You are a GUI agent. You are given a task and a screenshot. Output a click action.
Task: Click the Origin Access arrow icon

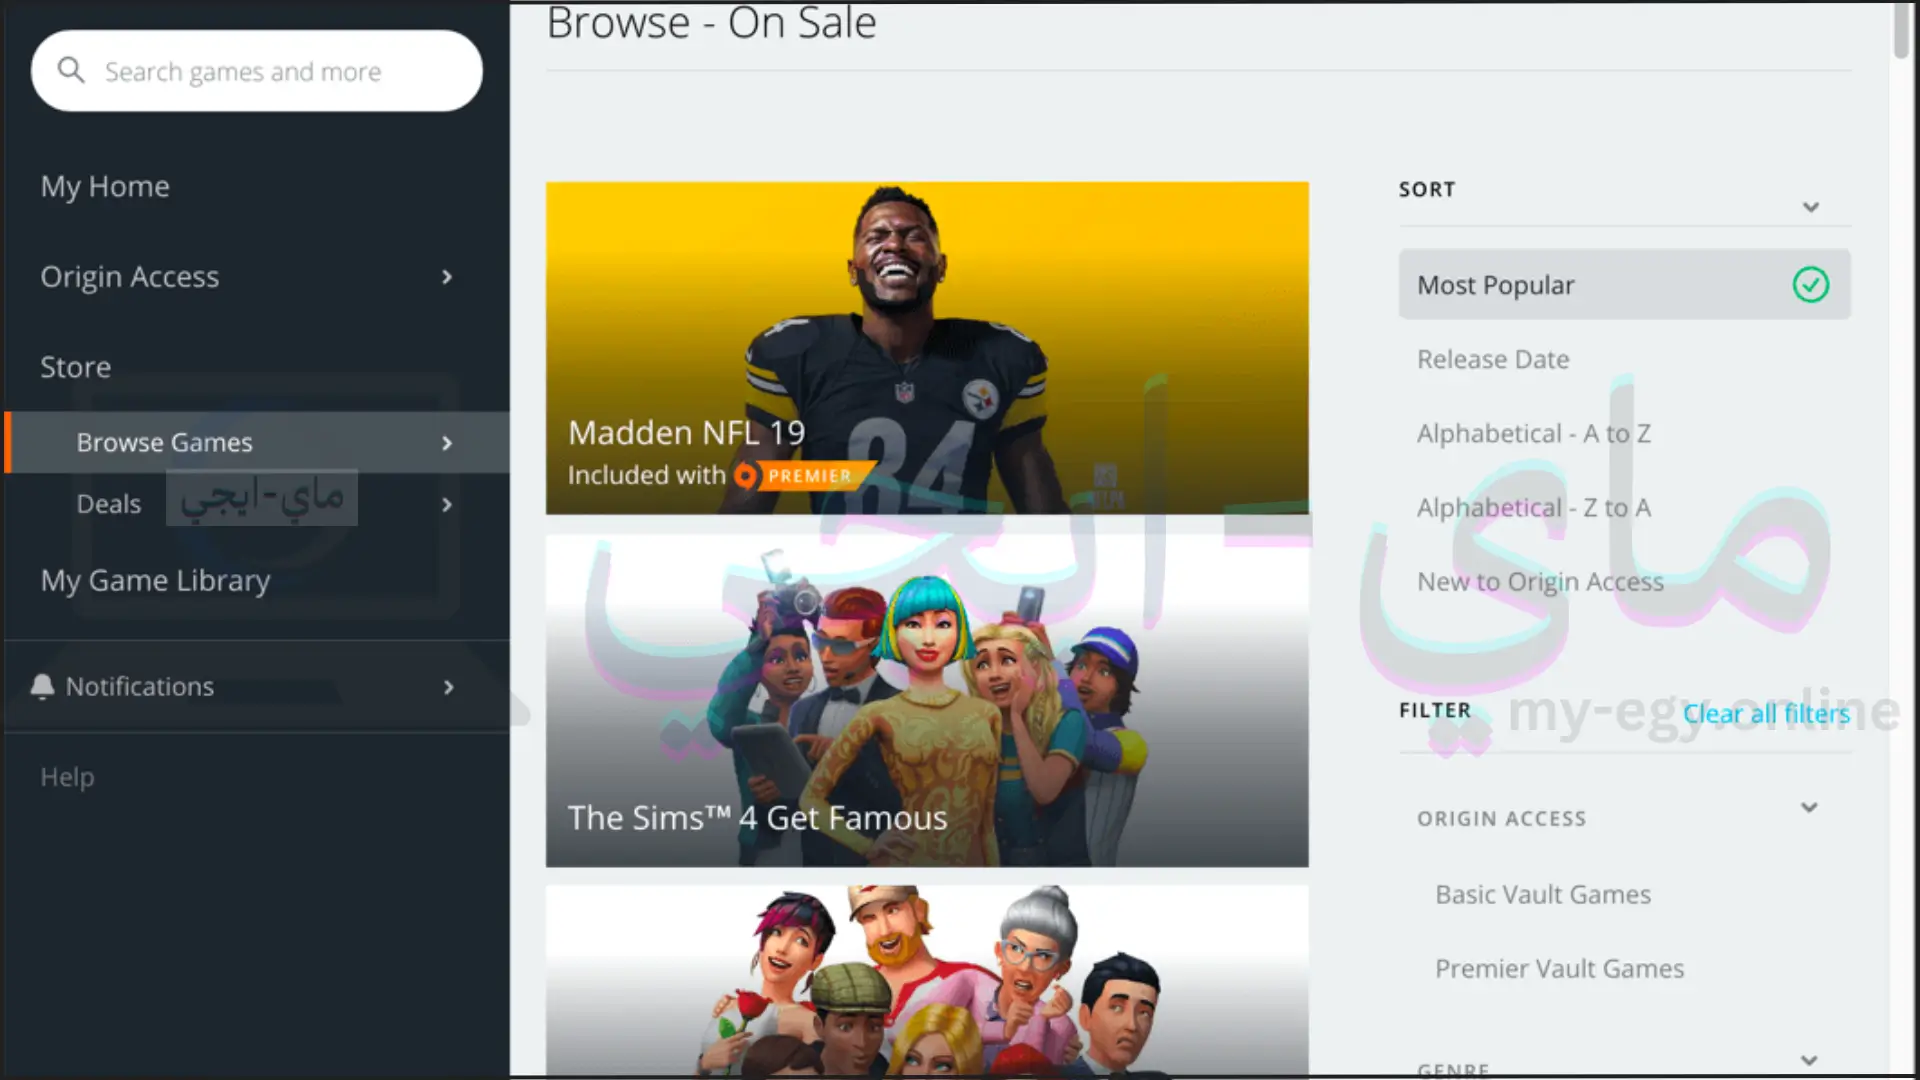click(447, 276)
